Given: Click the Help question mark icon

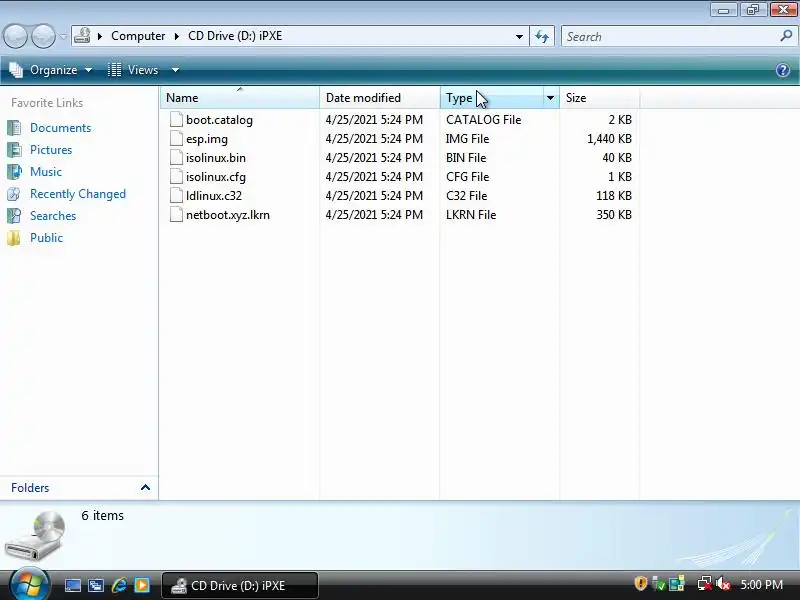Looking at the screenshot, I should pyautogui.click(x=783, y=70).
